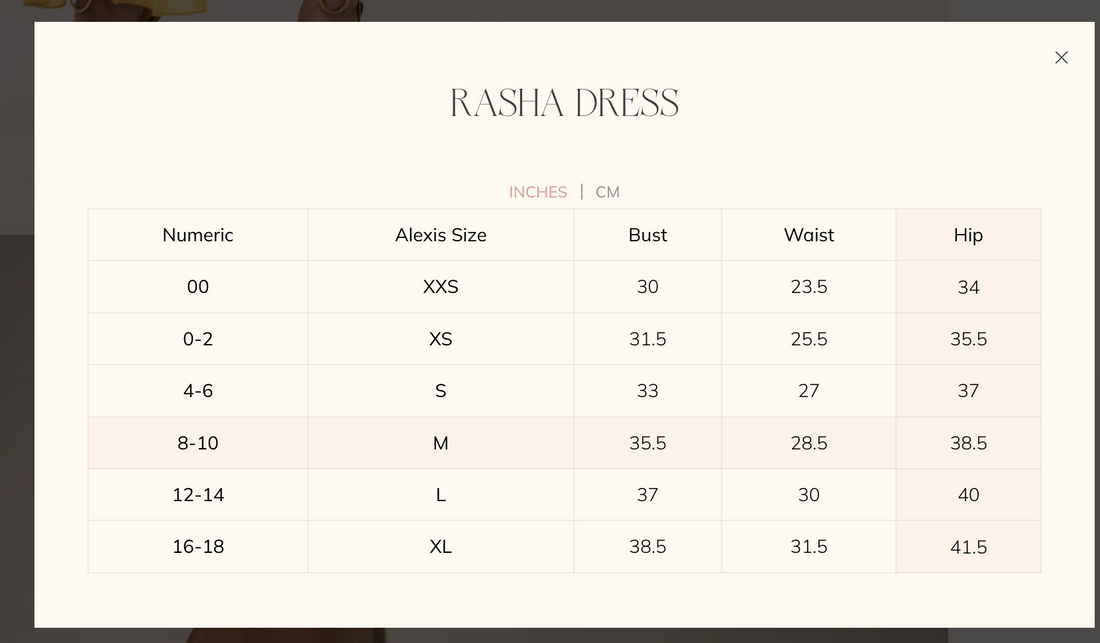Click bust value 38.5 in XL row
Viewport: 1100px width, 643px height.
pos(648,546)
